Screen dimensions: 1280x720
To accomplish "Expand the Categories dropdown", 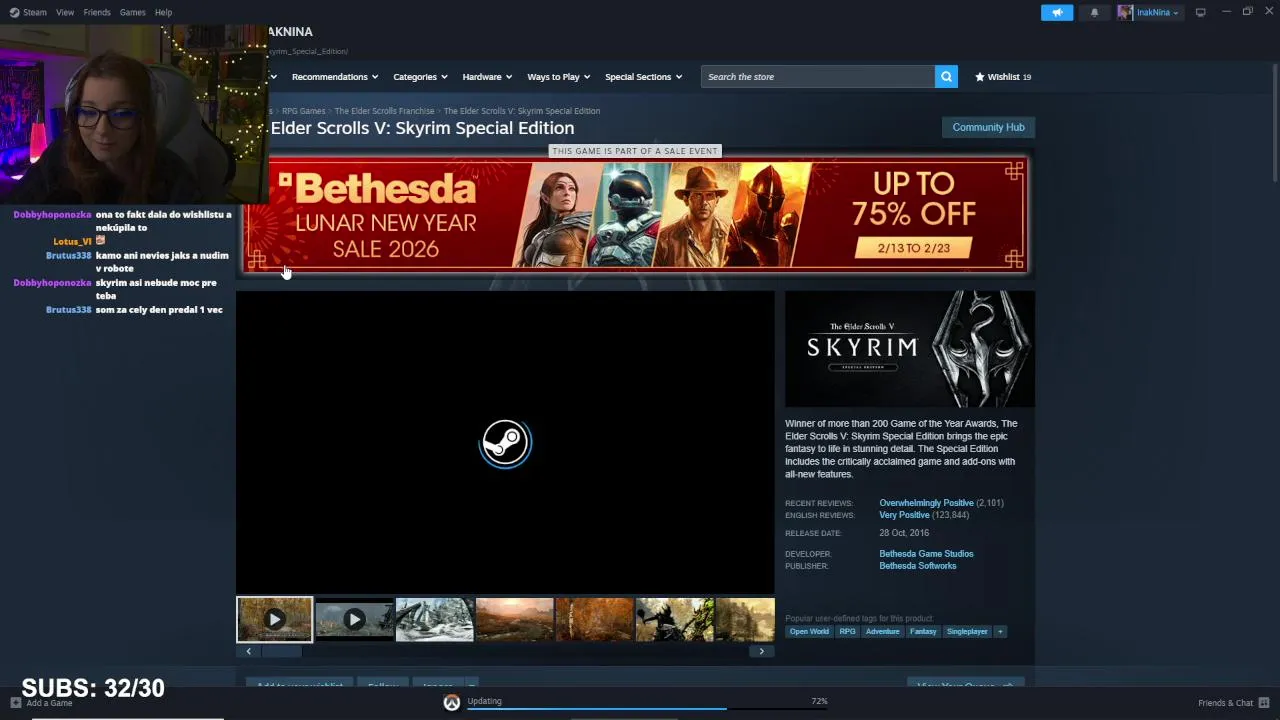I will [420, 77].
